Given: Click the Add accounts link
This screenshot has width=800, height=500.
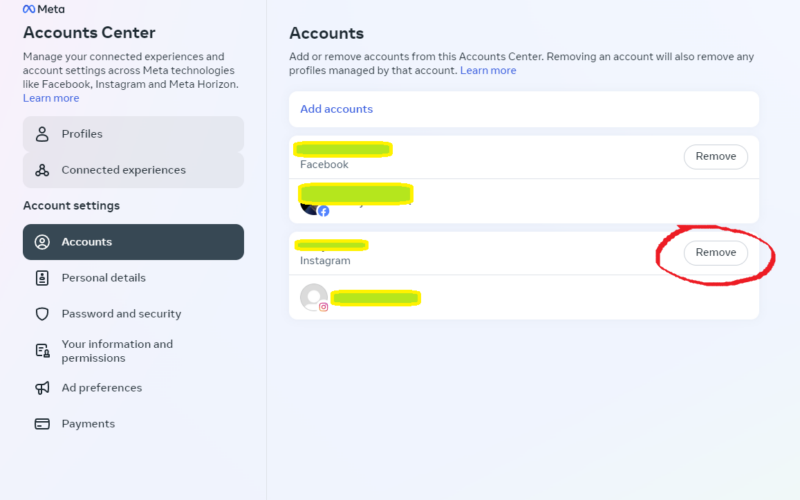Looking at the screenshot, I should (x=336, y=109).
